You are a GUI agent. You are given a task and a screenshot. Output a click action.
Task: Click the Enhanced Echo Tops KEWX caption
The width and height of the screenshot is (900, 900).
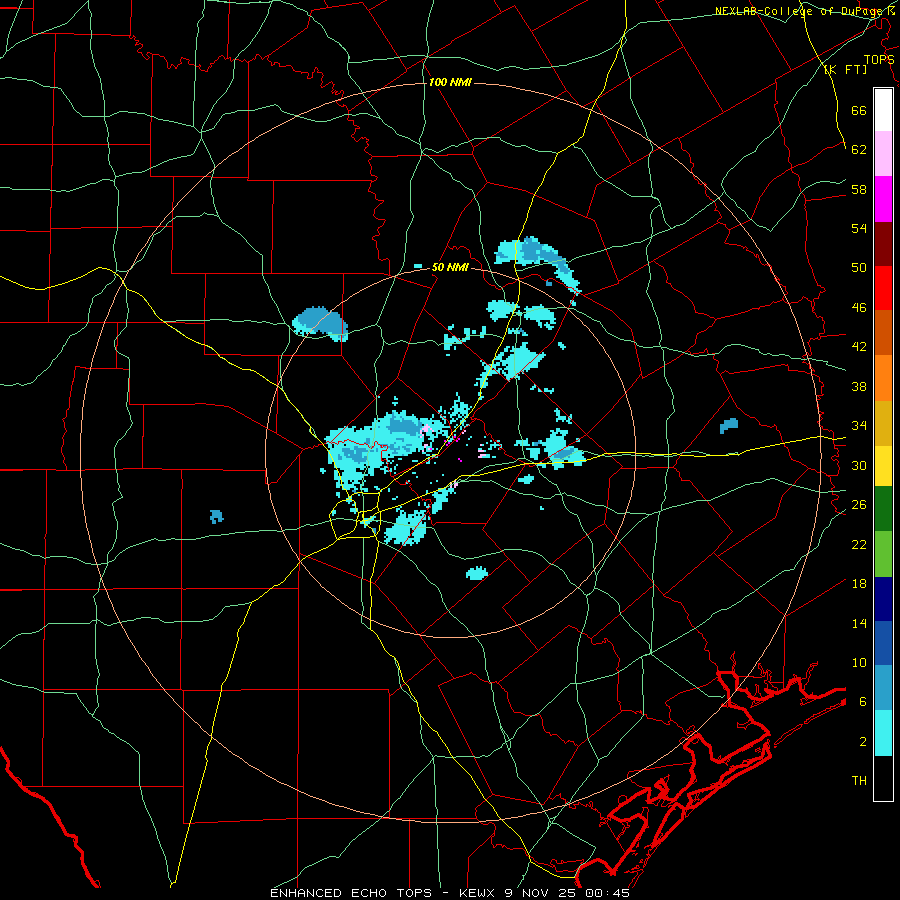450,893
